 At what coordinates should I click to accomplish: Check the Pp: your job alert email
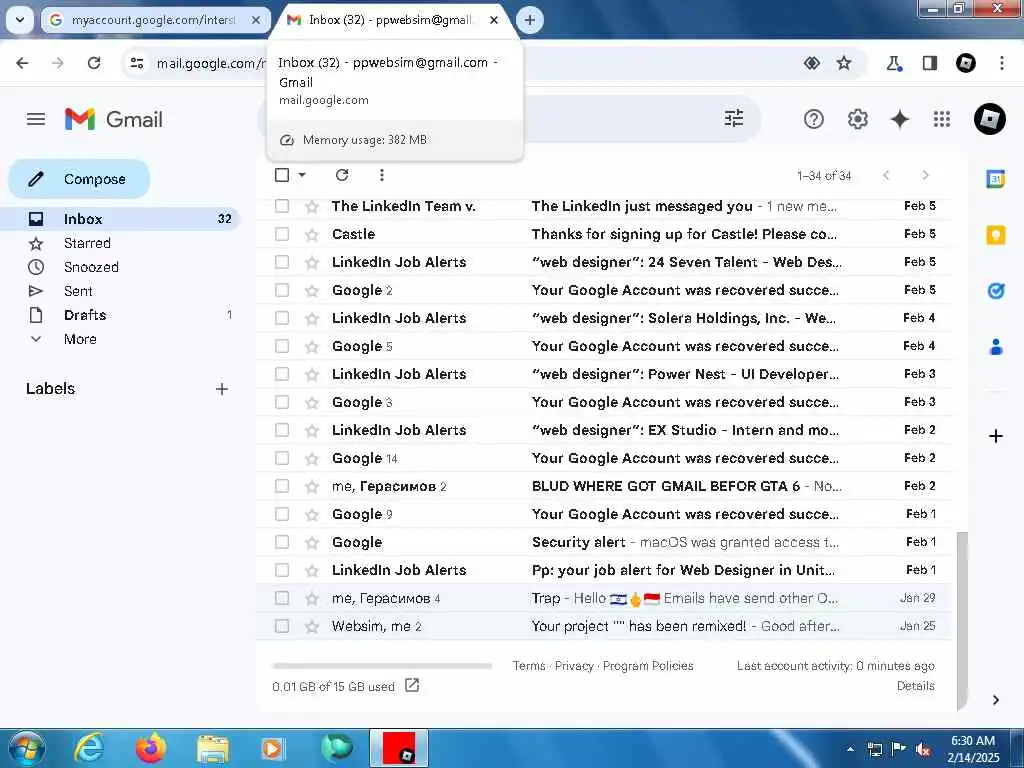281,570
